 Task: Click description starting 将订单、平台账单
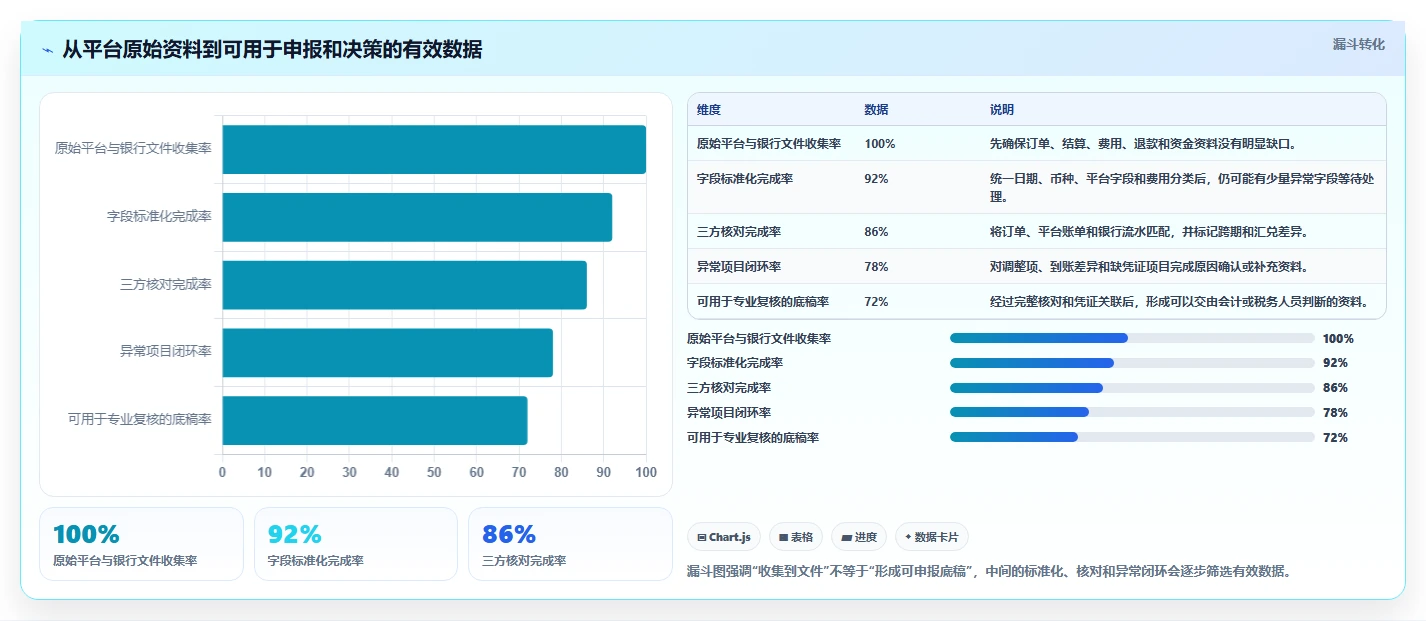(1149, 231)
